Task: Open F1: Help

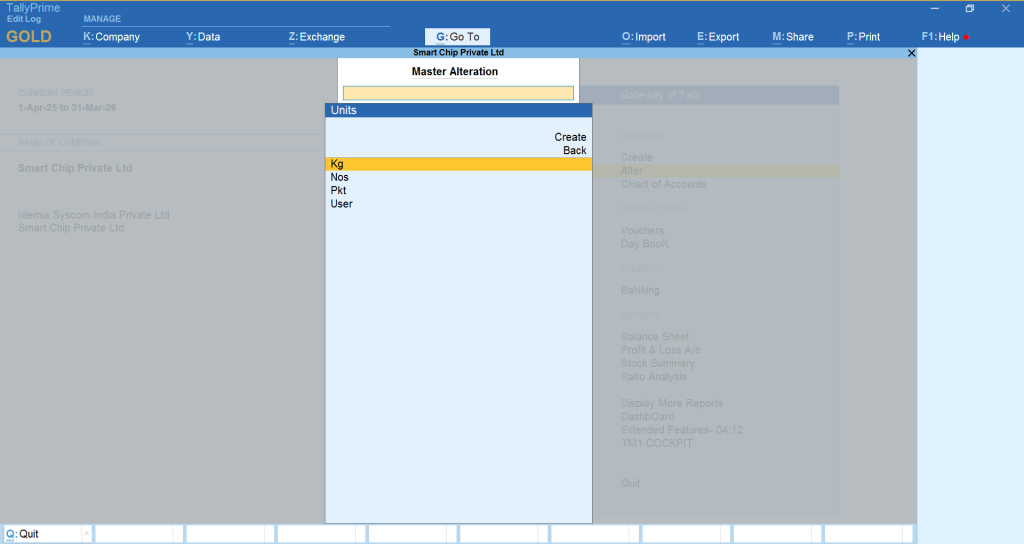Action: tap(940, 37)
